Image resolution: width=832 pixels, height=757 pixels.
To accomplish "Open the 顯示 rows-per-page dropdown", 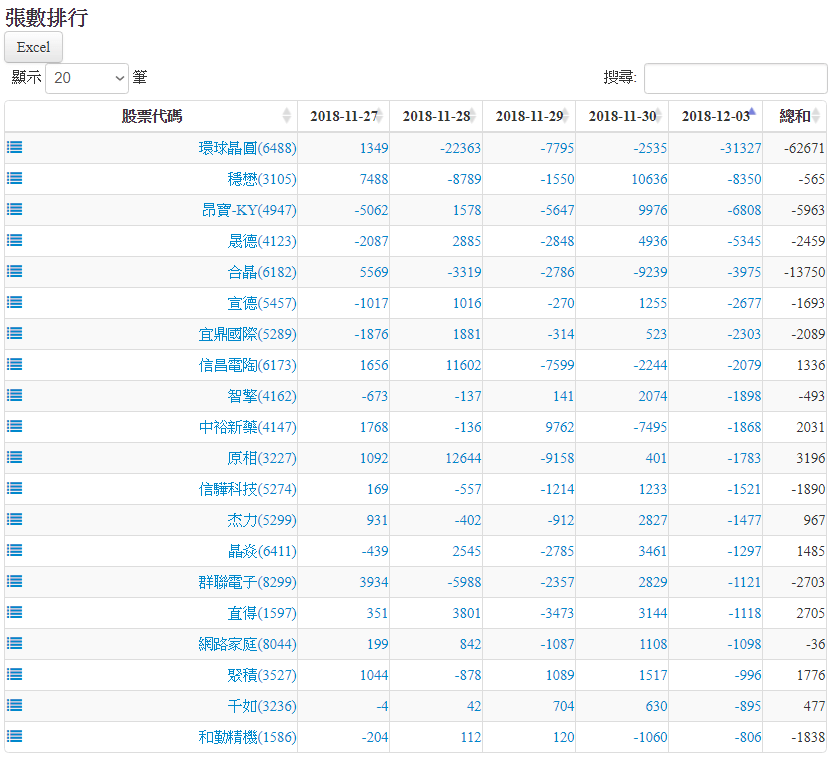I will click(x=87, y=77).
